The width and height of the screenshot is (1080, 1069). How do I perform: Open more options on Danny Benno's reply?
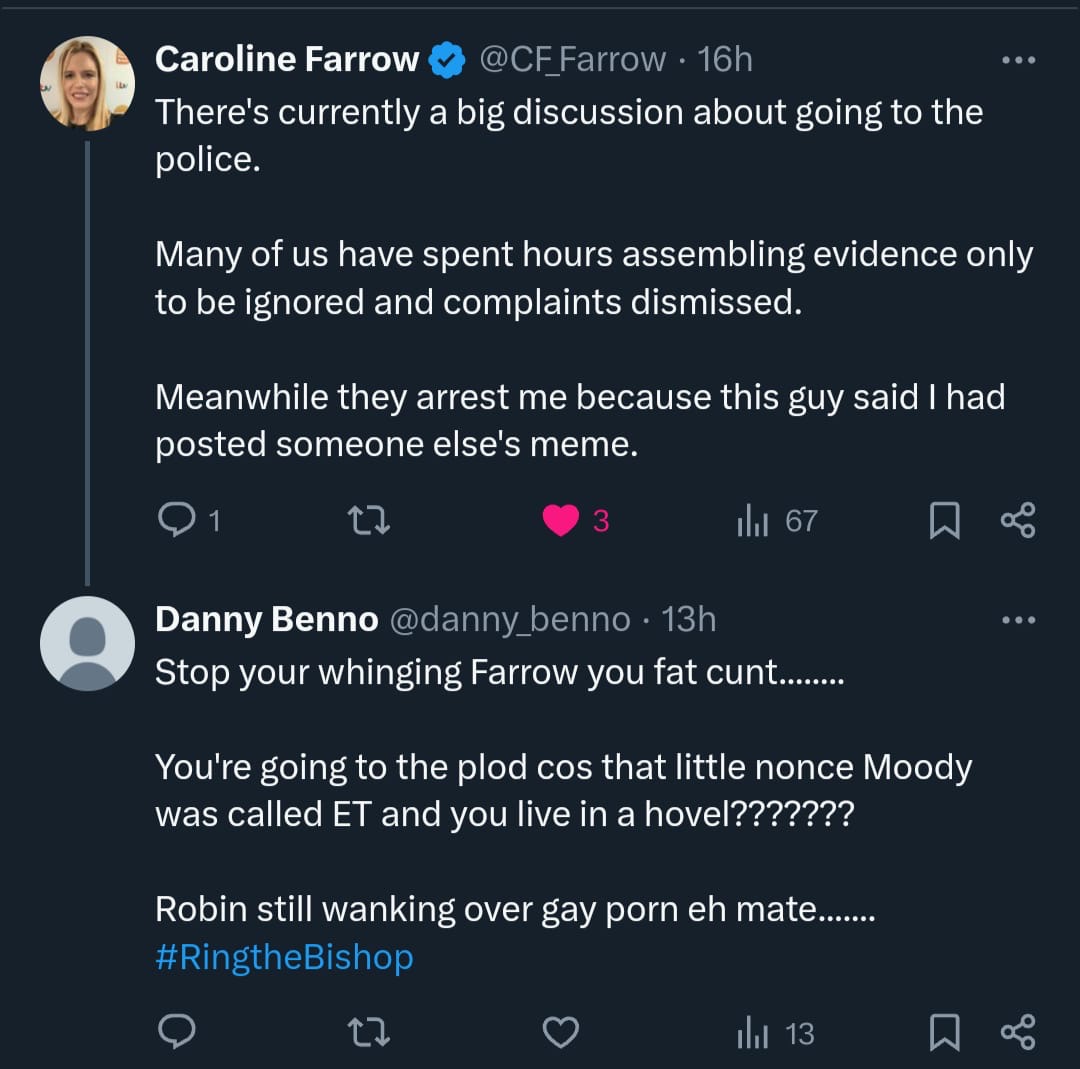(x=1019, y=620)
